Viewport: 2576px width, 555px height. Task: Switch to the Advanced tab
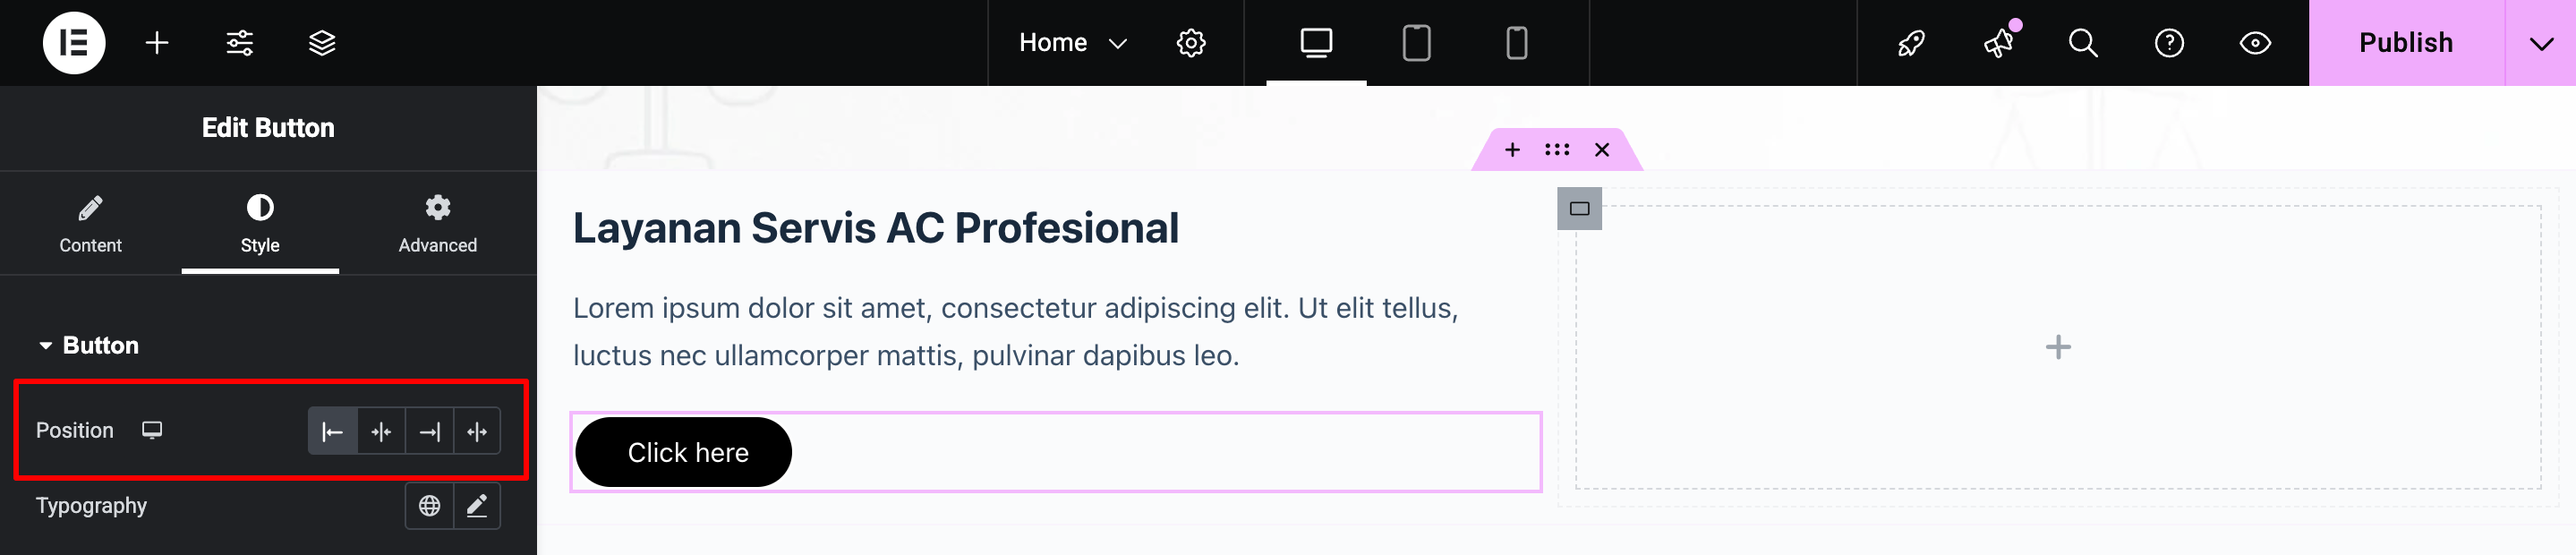coord(437,223)
